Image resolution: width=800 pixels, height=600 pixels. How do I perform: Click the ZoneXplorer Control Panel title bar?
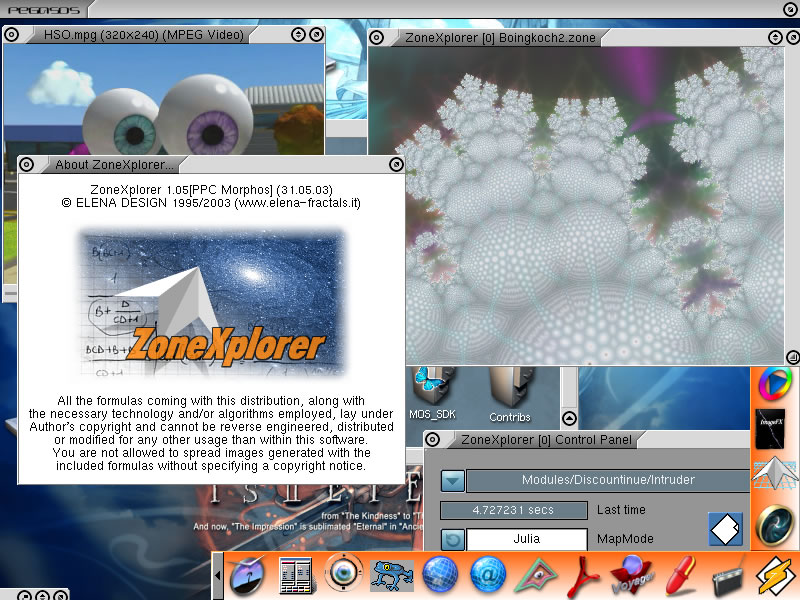point(546,440)
